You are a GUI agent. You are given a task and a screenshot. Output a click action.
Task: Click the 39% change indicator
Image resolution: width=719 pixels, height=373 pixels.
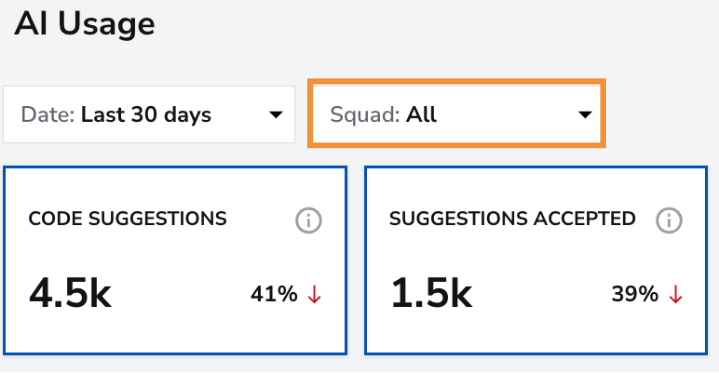coord(635,294)
